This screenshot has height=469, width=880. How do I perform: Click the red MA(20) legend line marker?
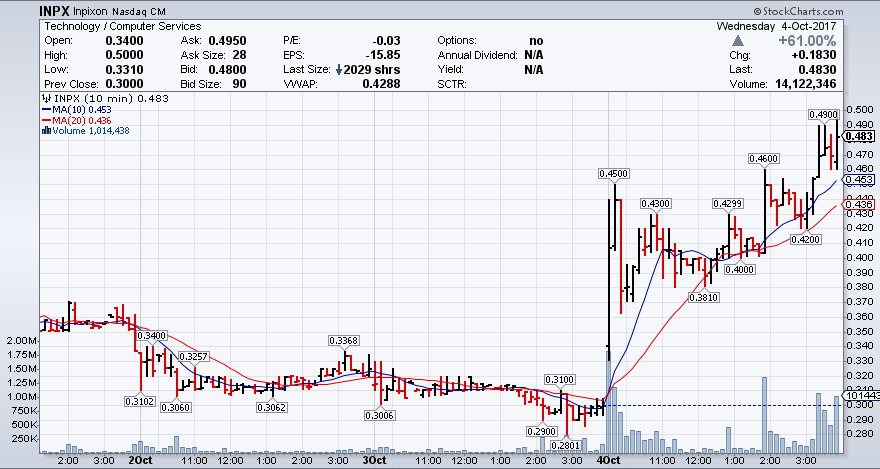click(x=44, y=120)
